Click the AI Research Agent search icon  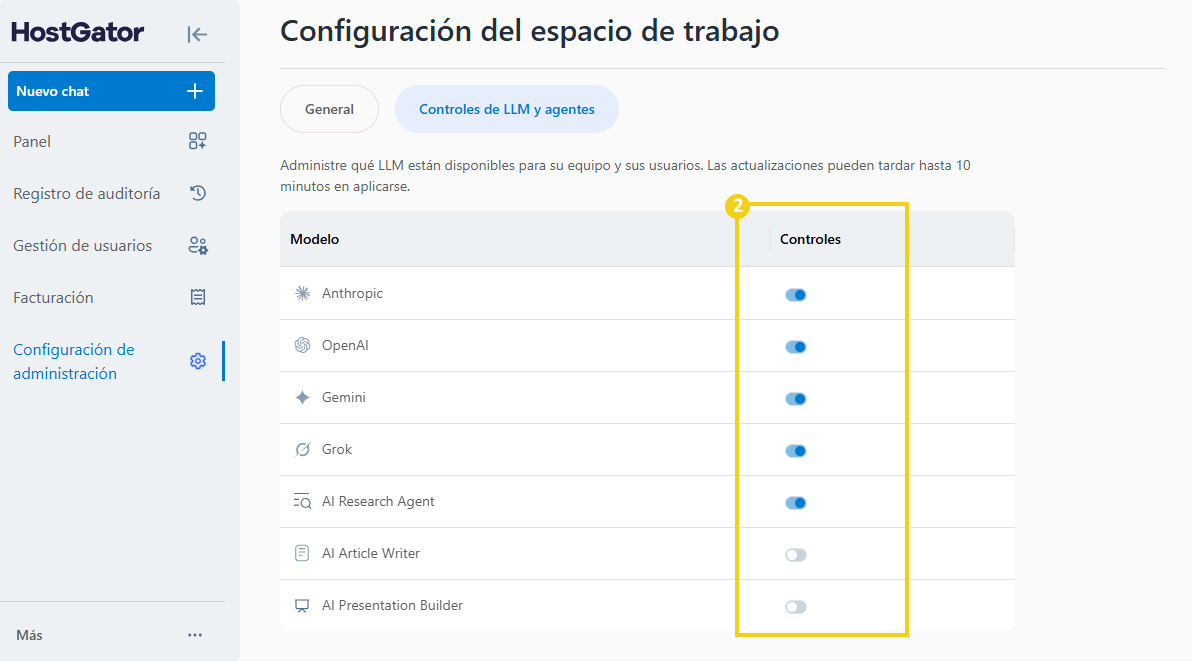(x=303, y=501)
